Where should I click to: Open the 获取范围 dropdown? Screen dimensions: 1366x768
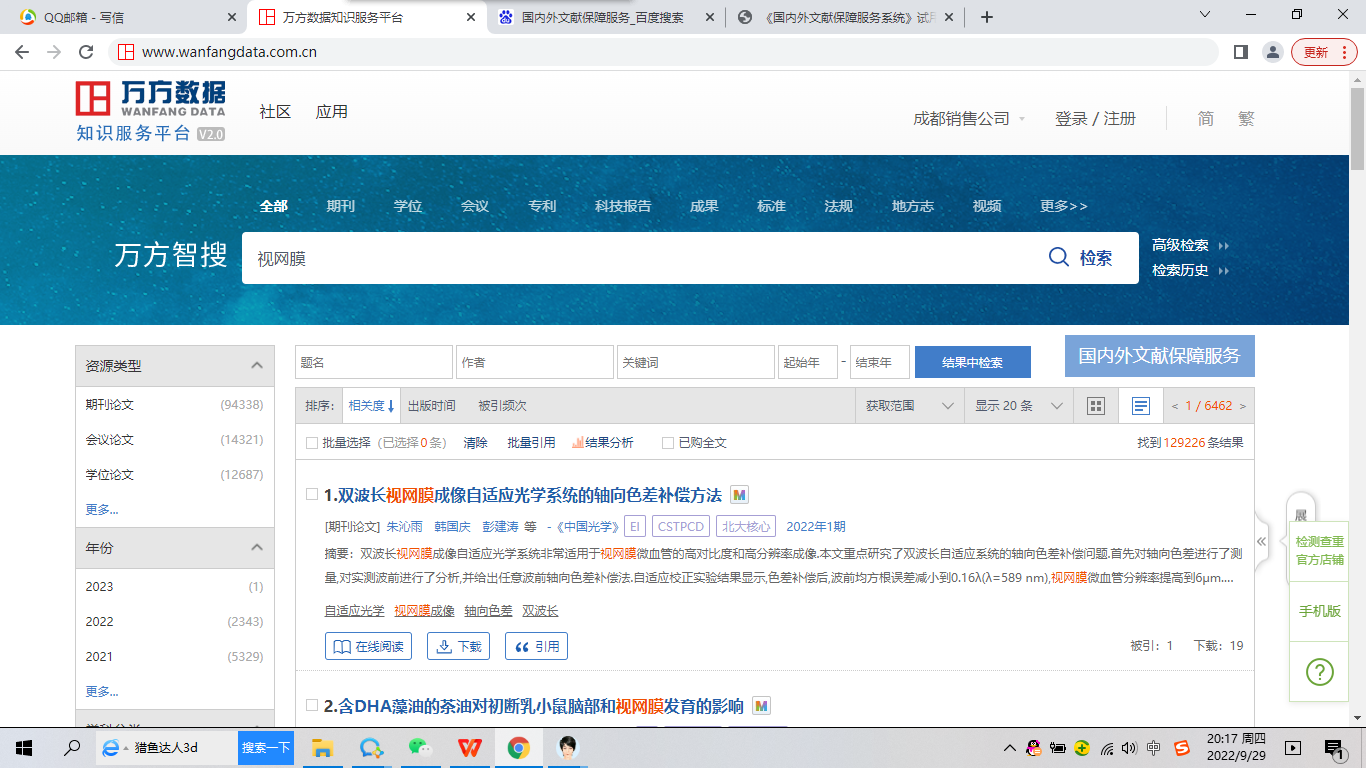909,406
